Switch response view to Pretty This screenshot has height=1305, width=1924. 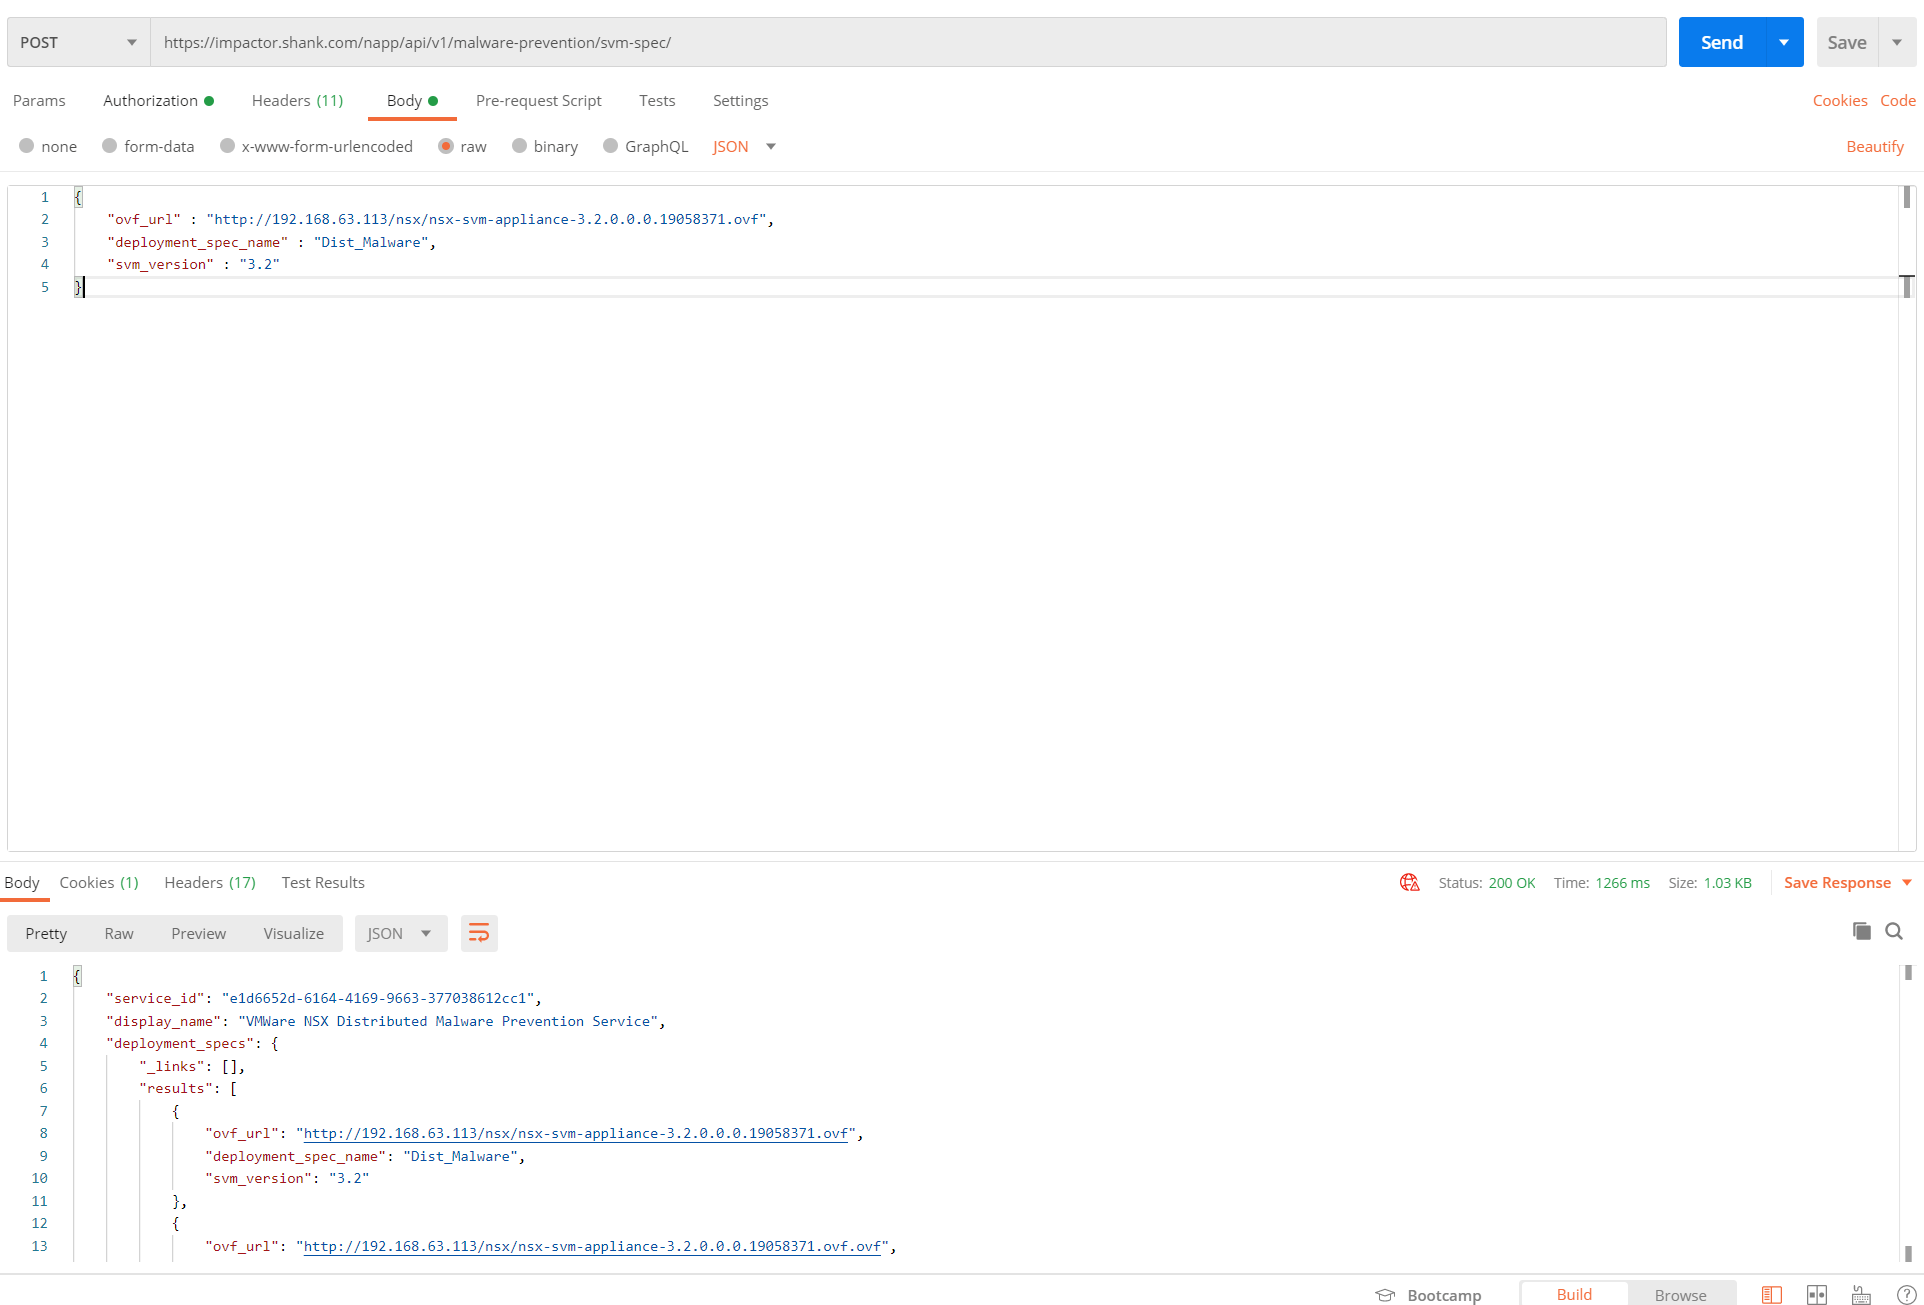pyautogui.click(x=46, y=933)
